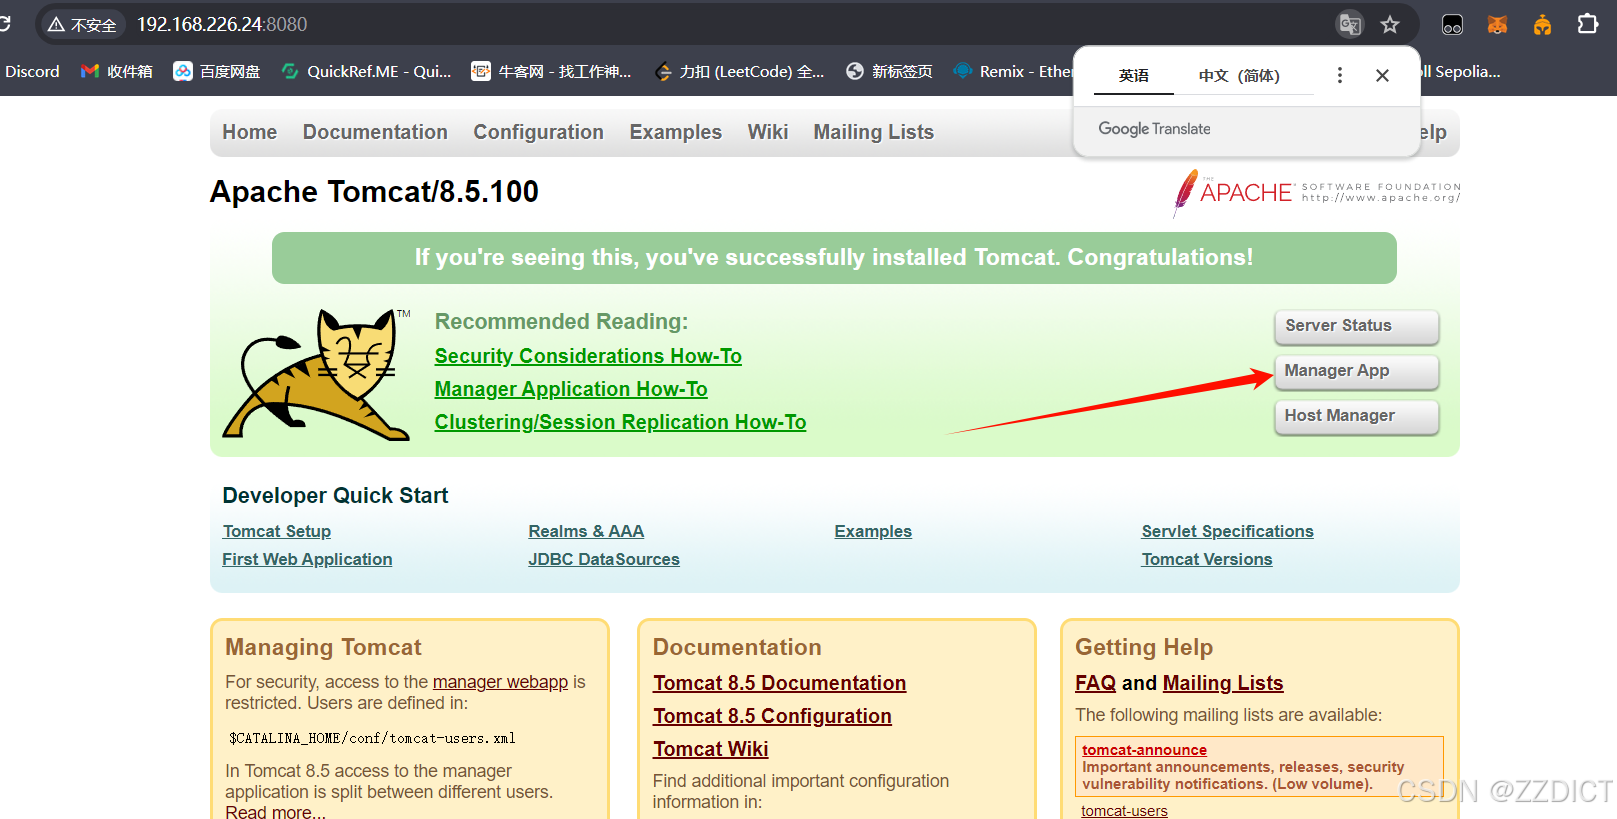This screenshot has height=819, width=1617.
Task: Open the Configuration nav item
Action: (538, 132)
